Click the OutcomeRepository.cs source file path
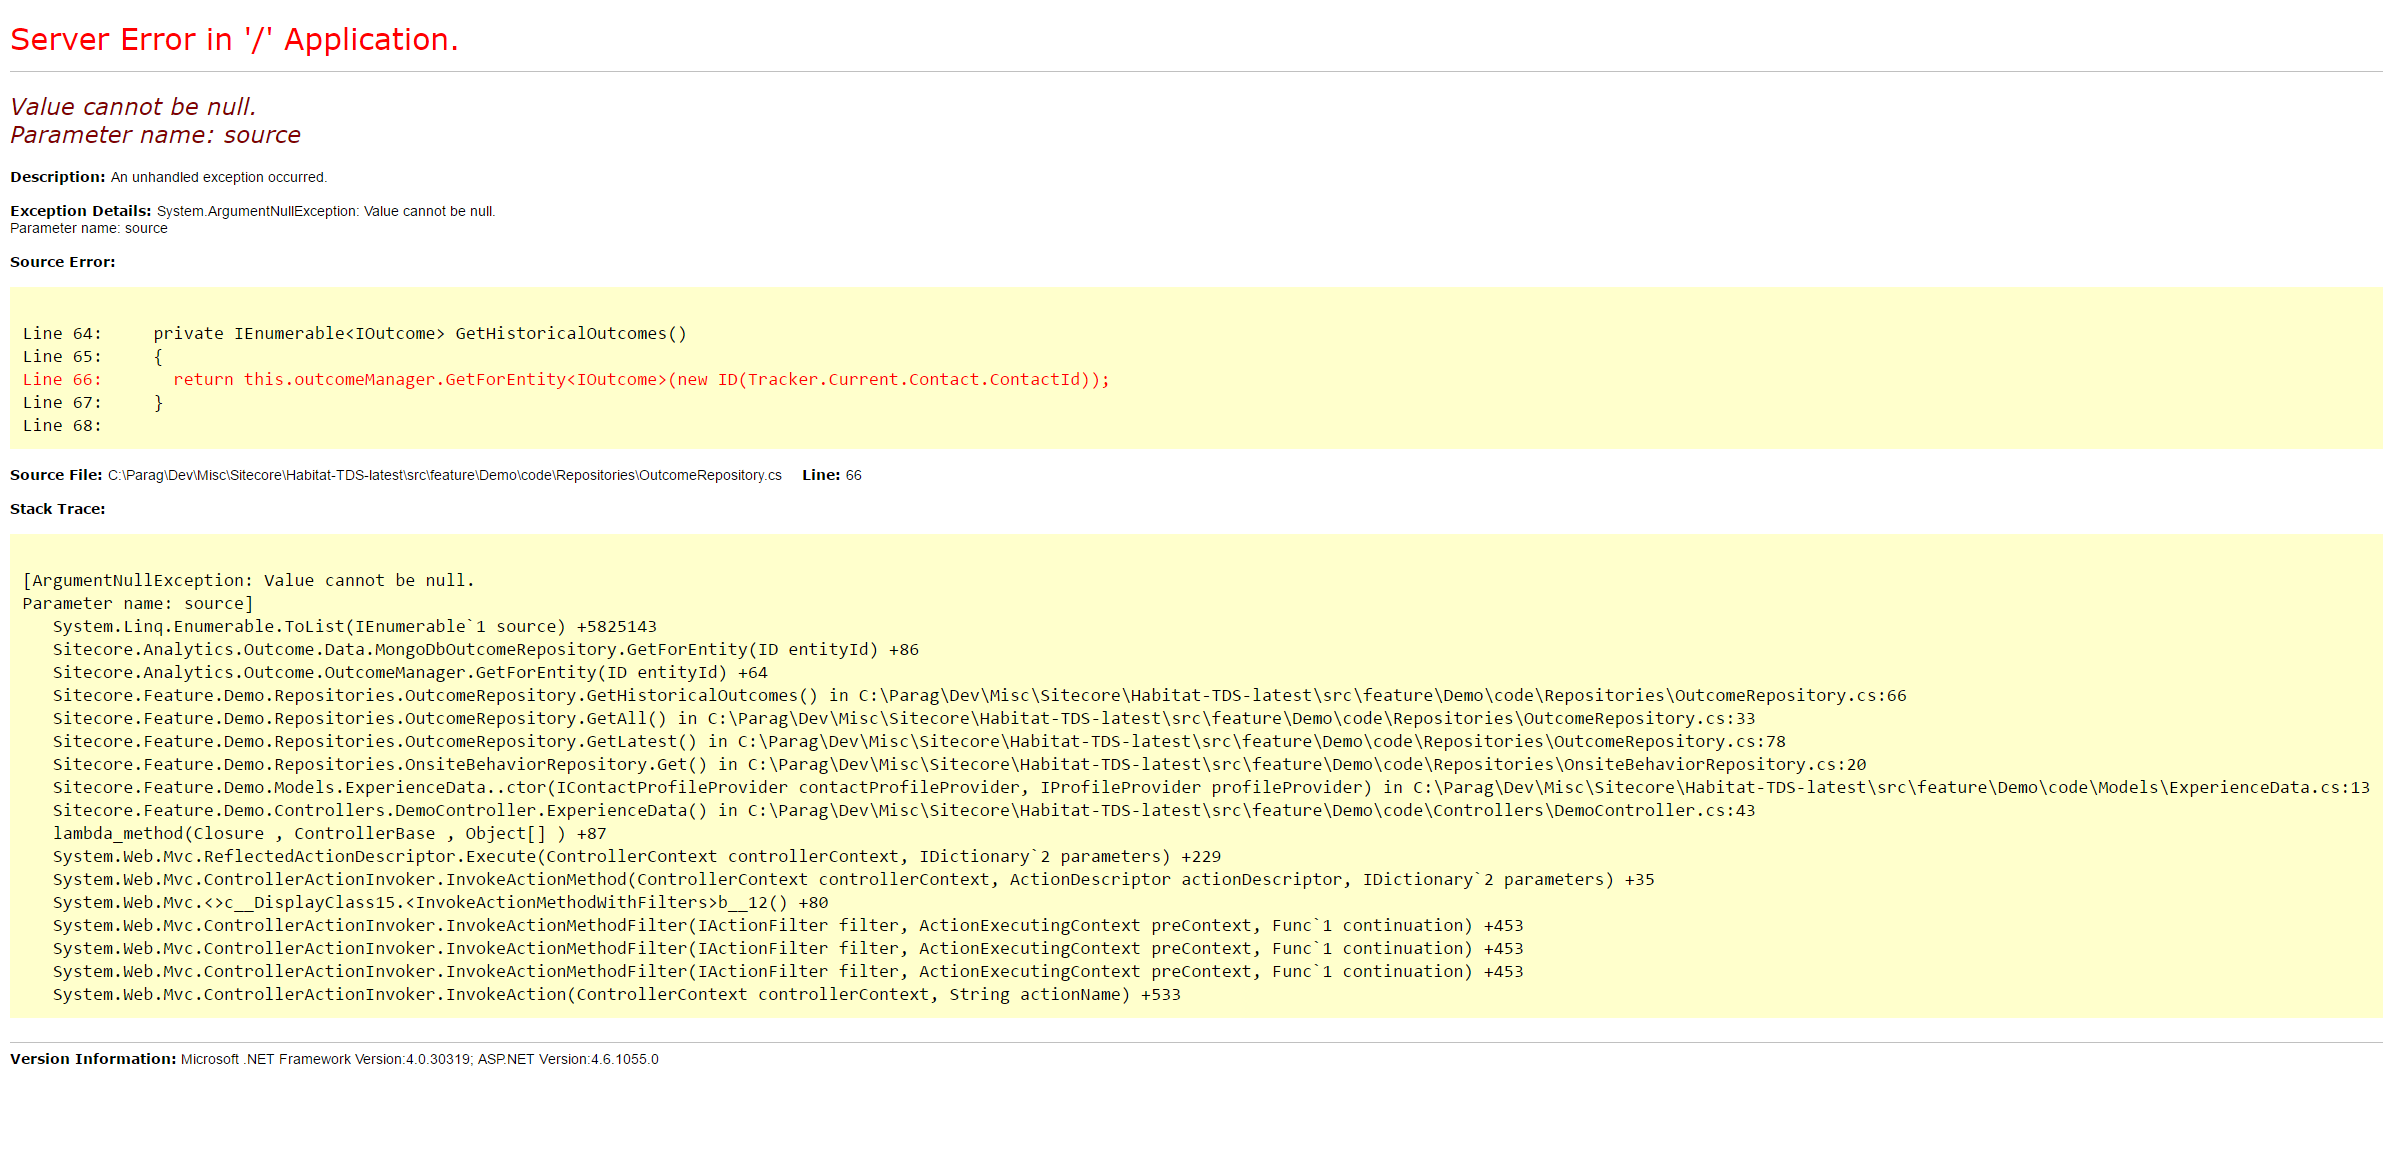The height and width of the screenshot is (1162, 2383). pyautogui.click(x=444, y=475)
